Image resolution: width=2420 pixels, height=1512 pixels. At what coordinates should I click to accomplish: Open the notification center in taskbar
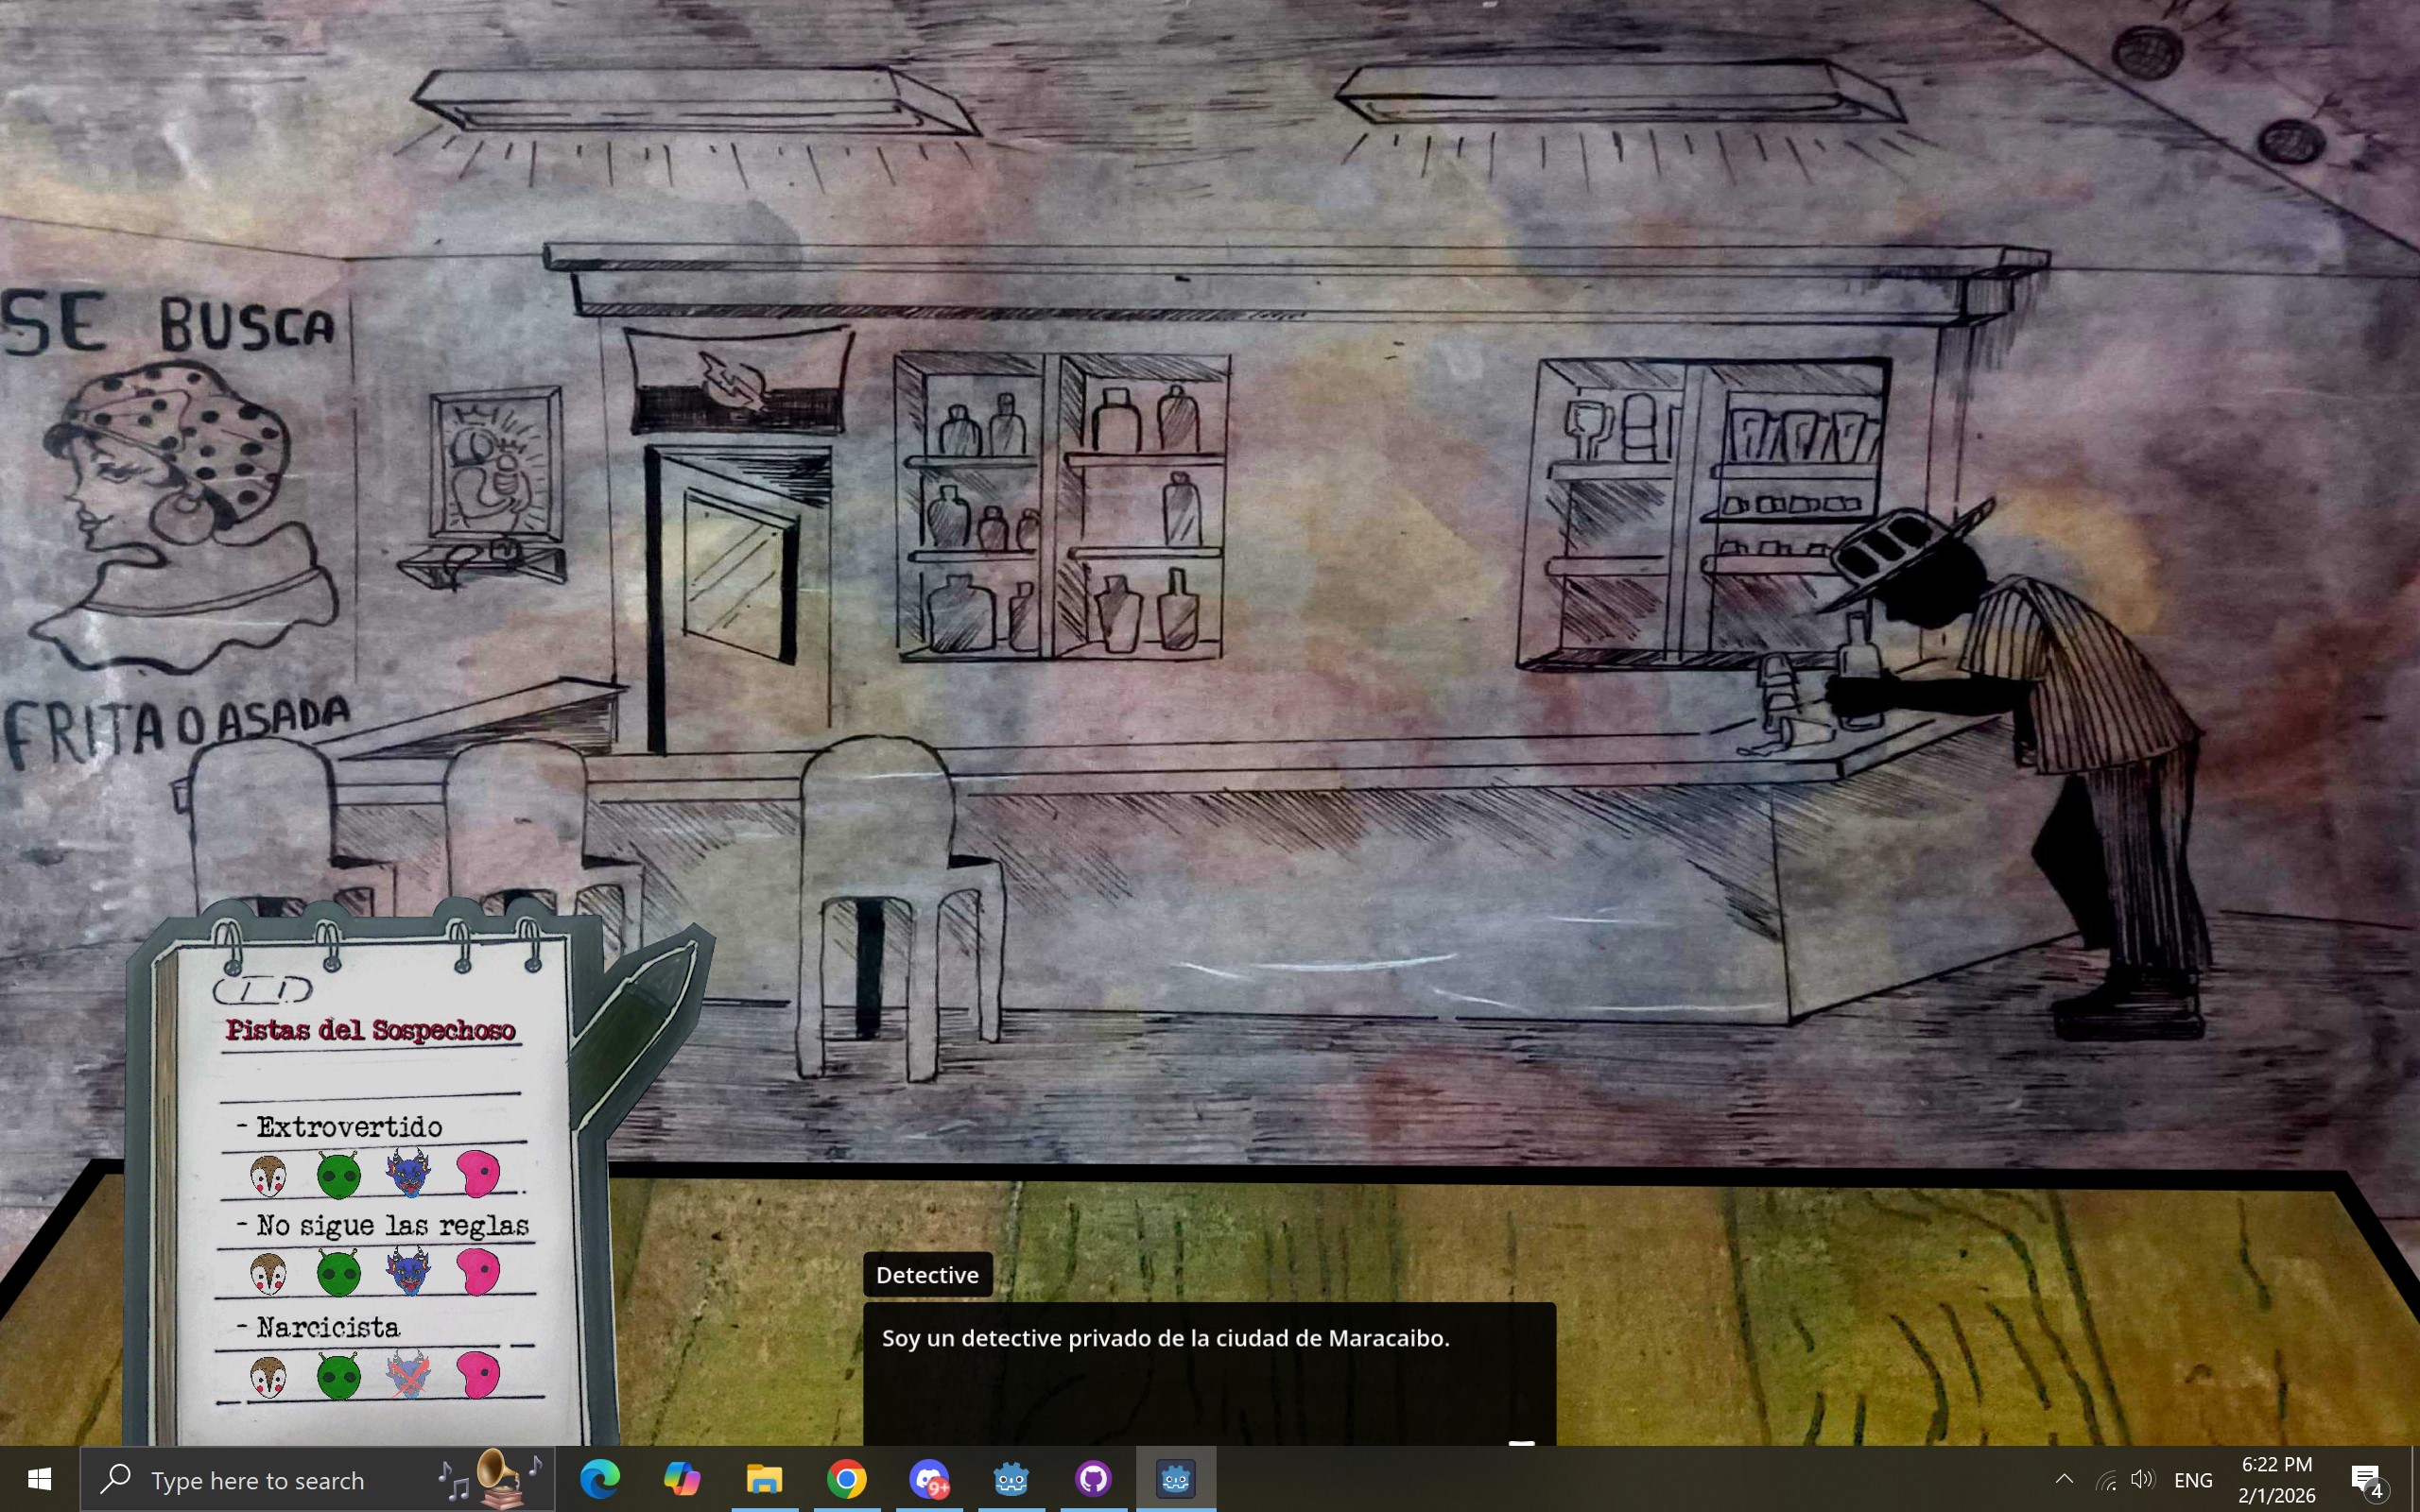pyautogui.click(x=2366, y=1479)
